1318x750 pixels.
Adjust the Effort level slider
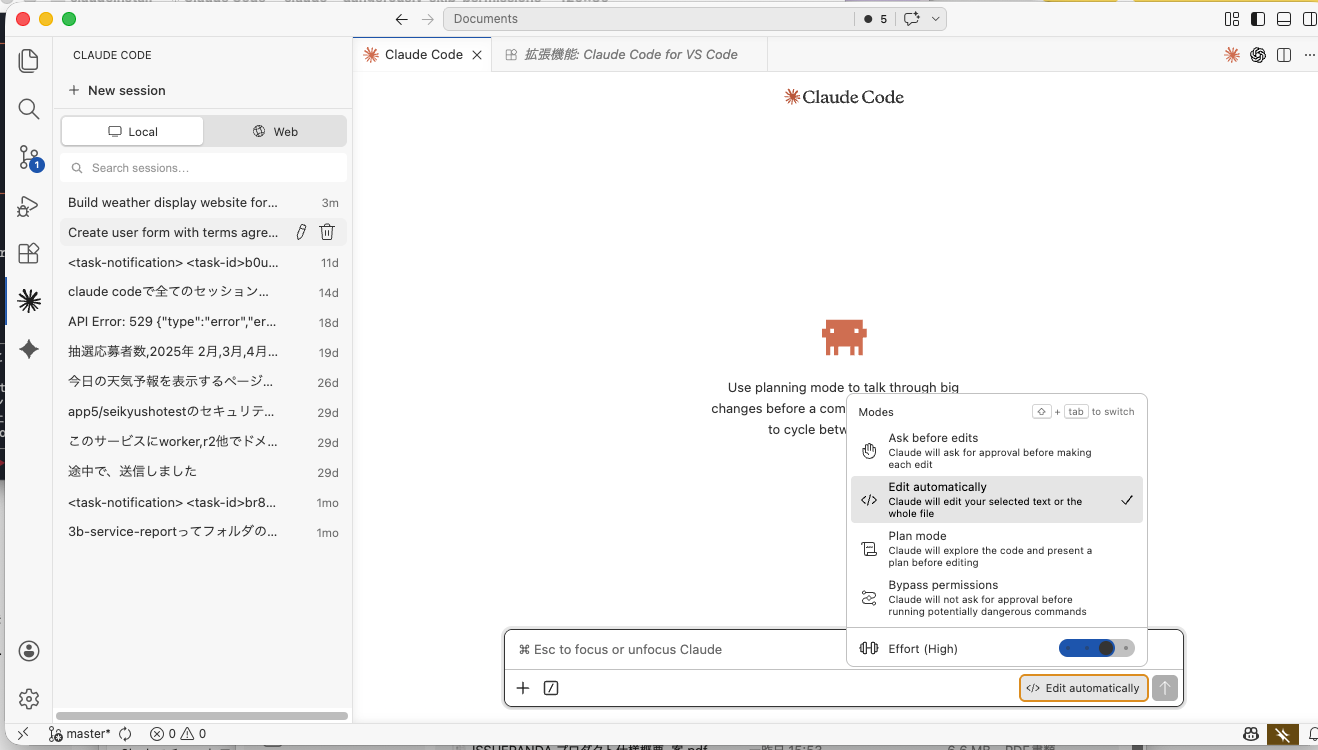coord(1096,649)
